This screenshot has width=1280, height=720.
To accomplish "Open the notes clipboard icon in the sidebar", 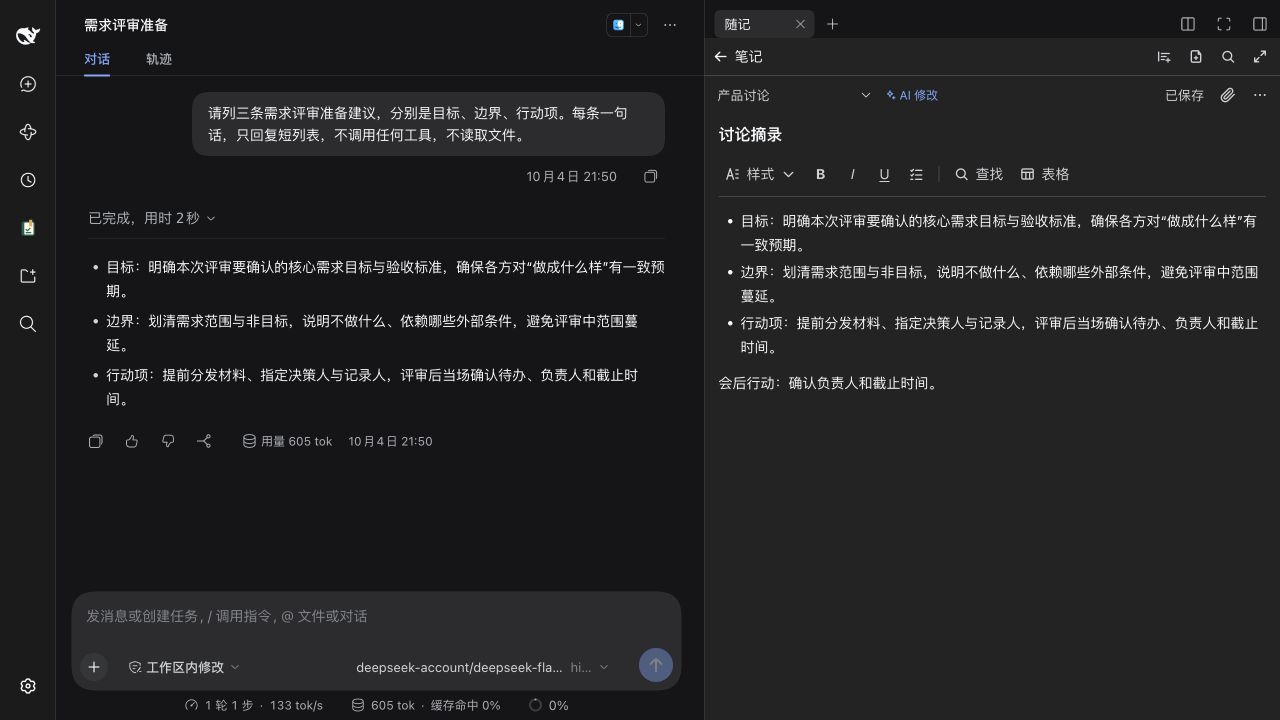I will [28, 228].
